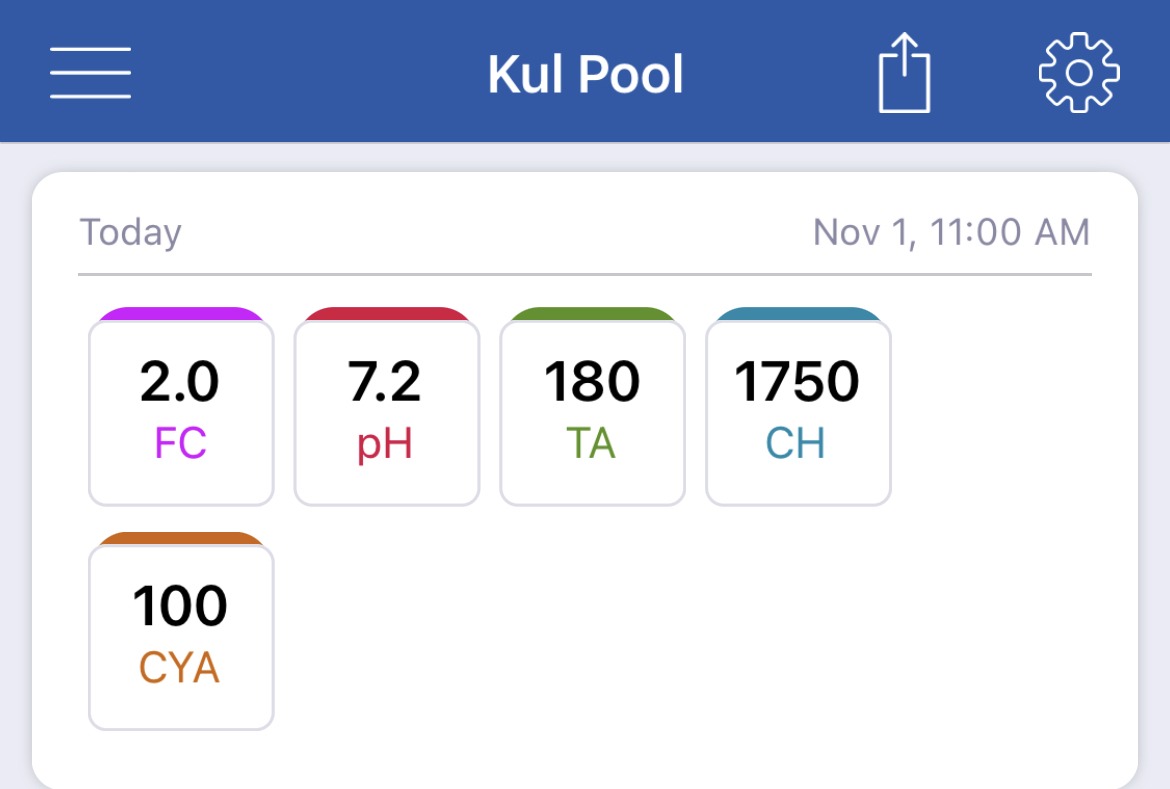Tap the Nov 1, 11:00 AM timestamp
This screenshot has width=1170, height=789.
(x=951, y=232)
